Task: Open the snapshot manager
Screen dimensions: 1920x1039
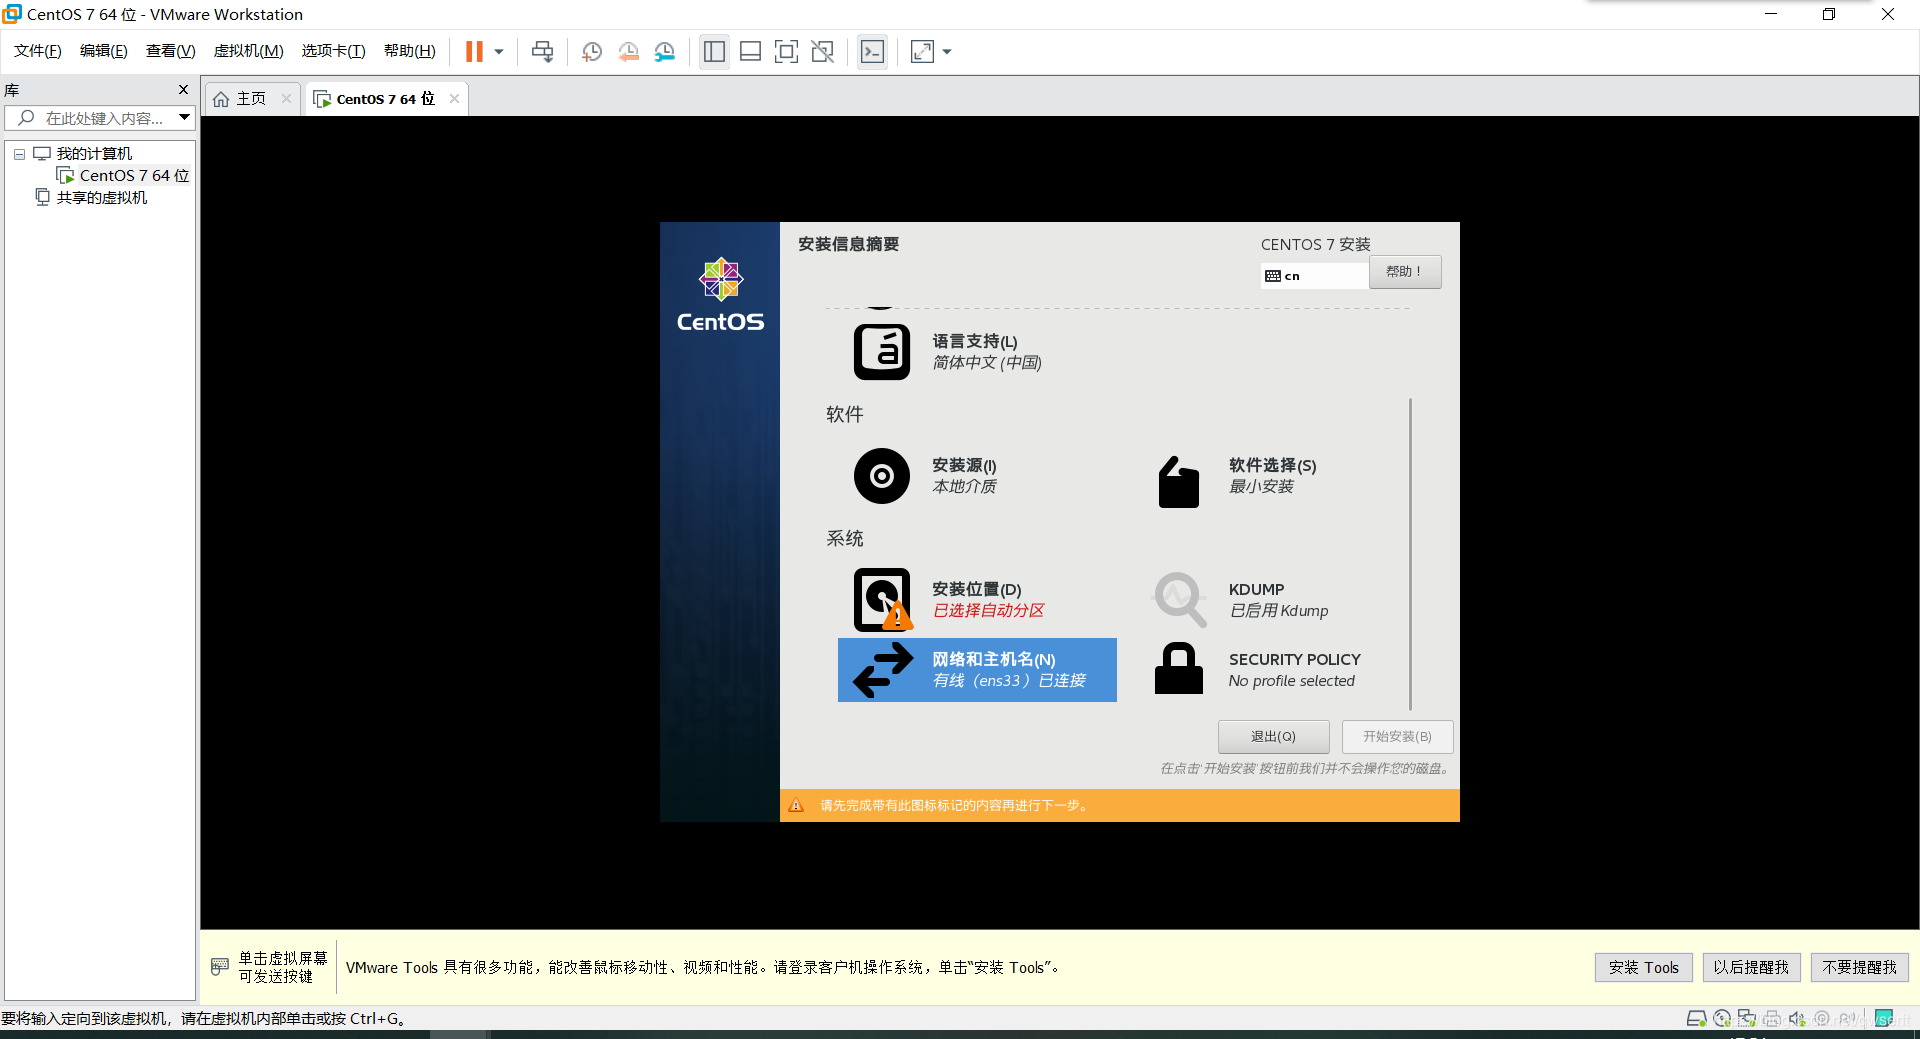Action: [x=665, y=52]
